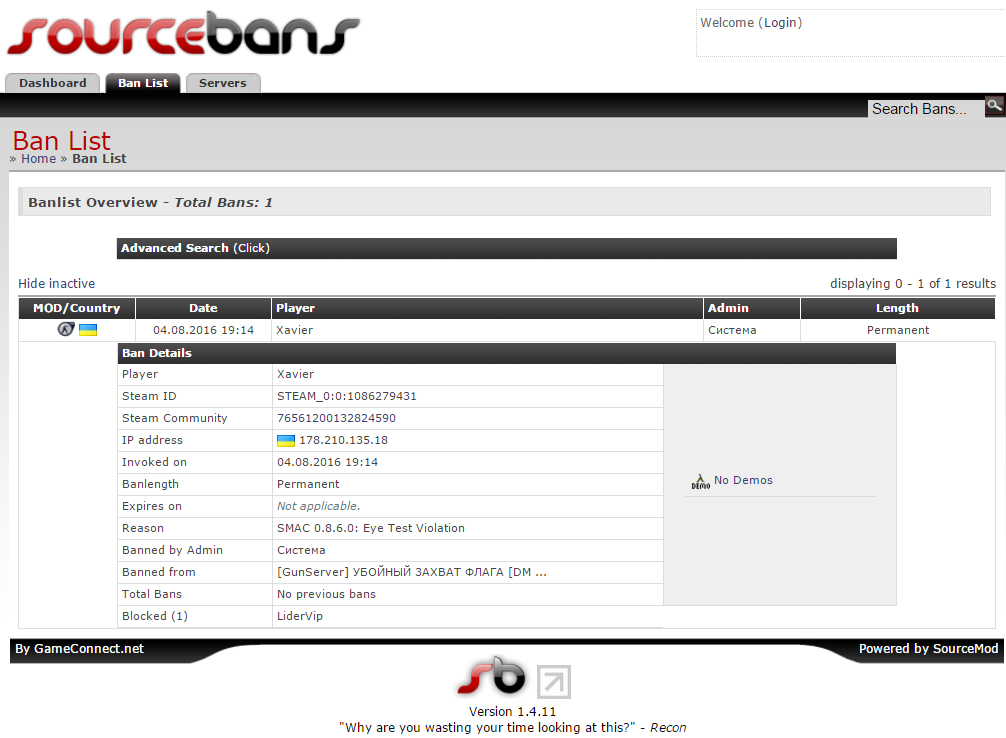Click the displaying 0 - 1 of 1 results text
The width and height of the screenshot is (1006, 738).
pyautogui.click(x=913, y=284)
